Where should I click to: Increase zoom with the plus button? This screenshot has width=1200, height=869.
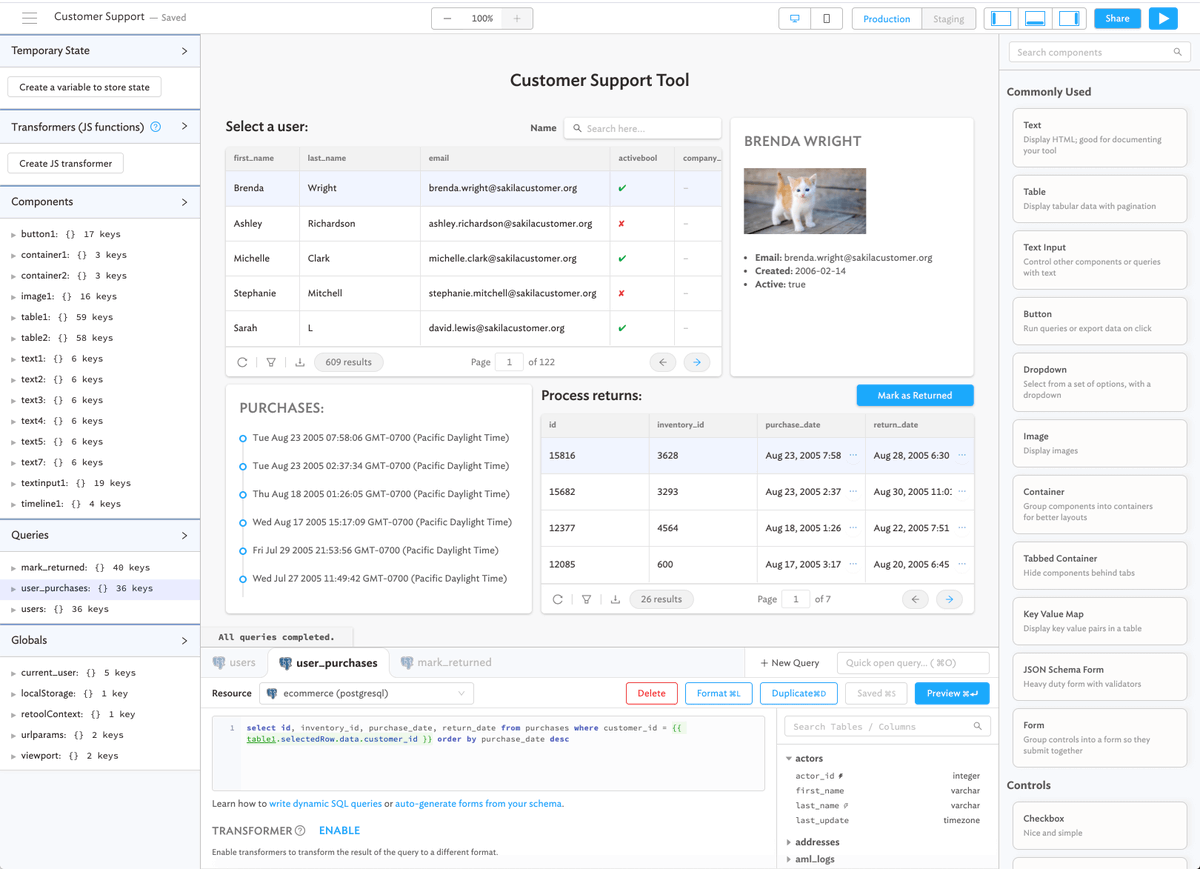coord(516,18)
